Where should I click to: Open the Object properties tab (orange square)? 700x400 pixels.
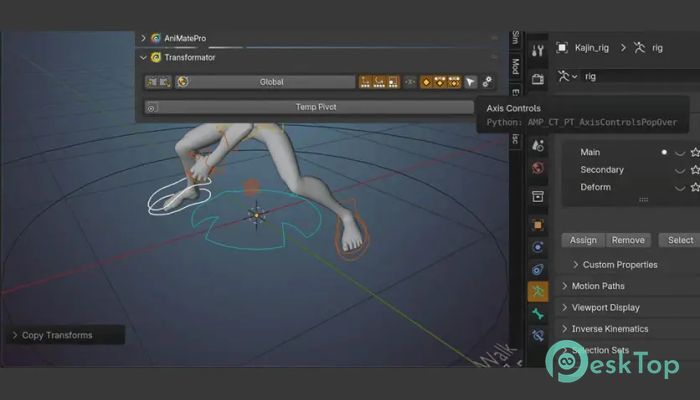[538, 225]
